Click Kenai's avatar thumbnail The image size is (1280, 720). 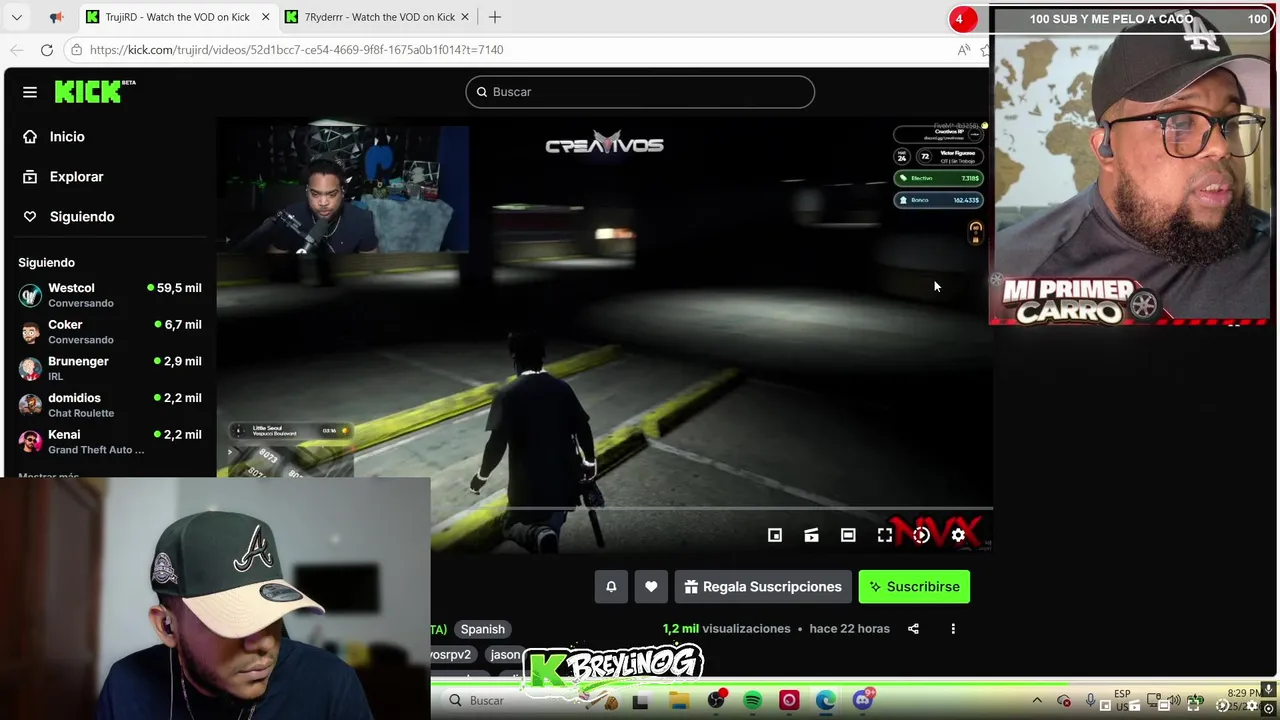point(31,442)
